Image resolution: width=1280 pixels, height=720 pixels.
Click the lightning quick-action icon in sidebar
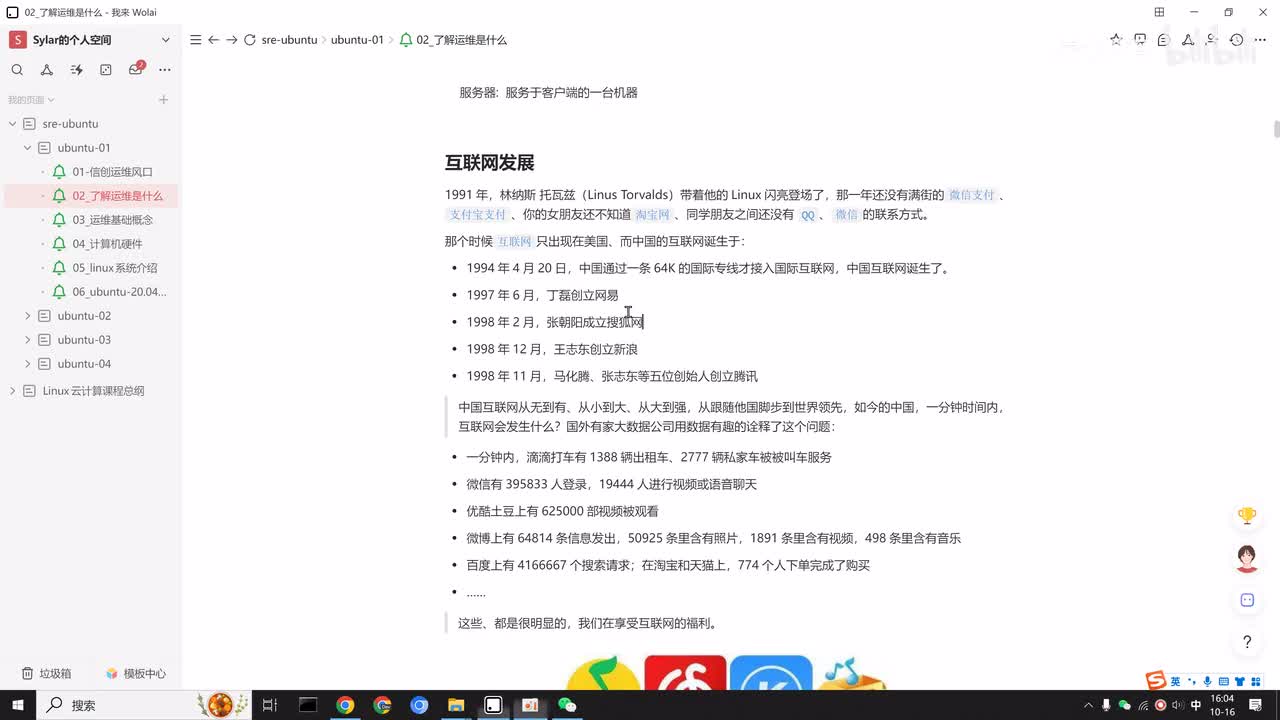click(76, 70)
